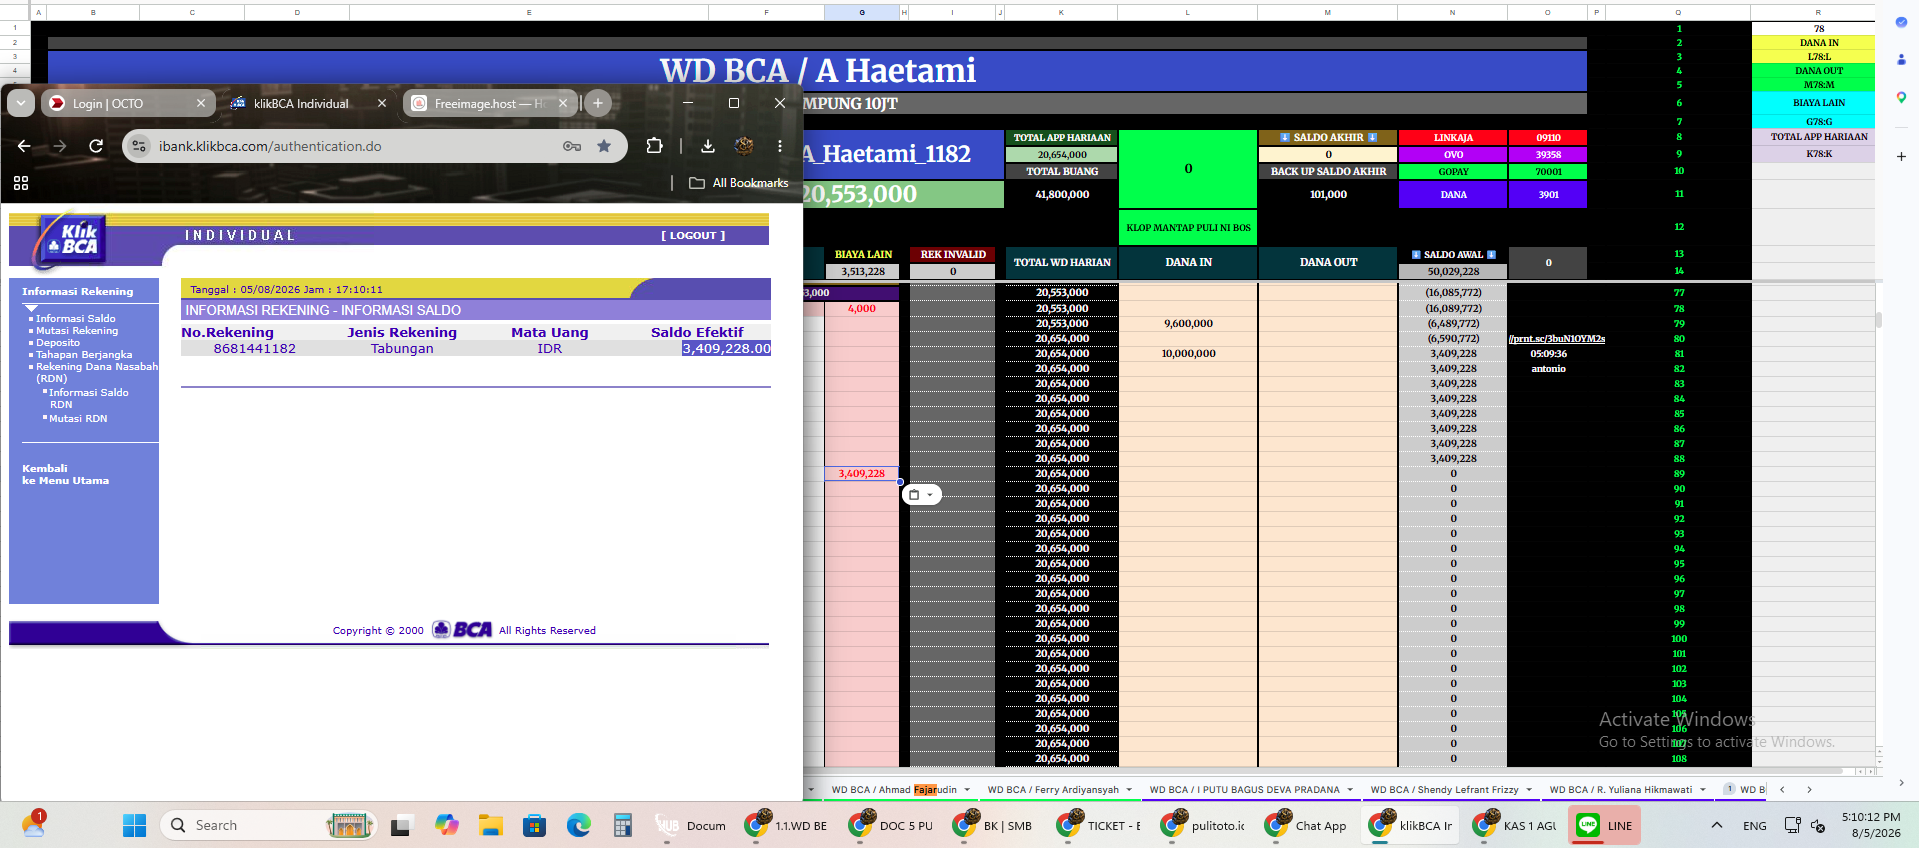Image resolution: width=1919 pixels, height=848 pixels.
Task: Get add-ons with the side panel plus
Action: pos(1901,157)
